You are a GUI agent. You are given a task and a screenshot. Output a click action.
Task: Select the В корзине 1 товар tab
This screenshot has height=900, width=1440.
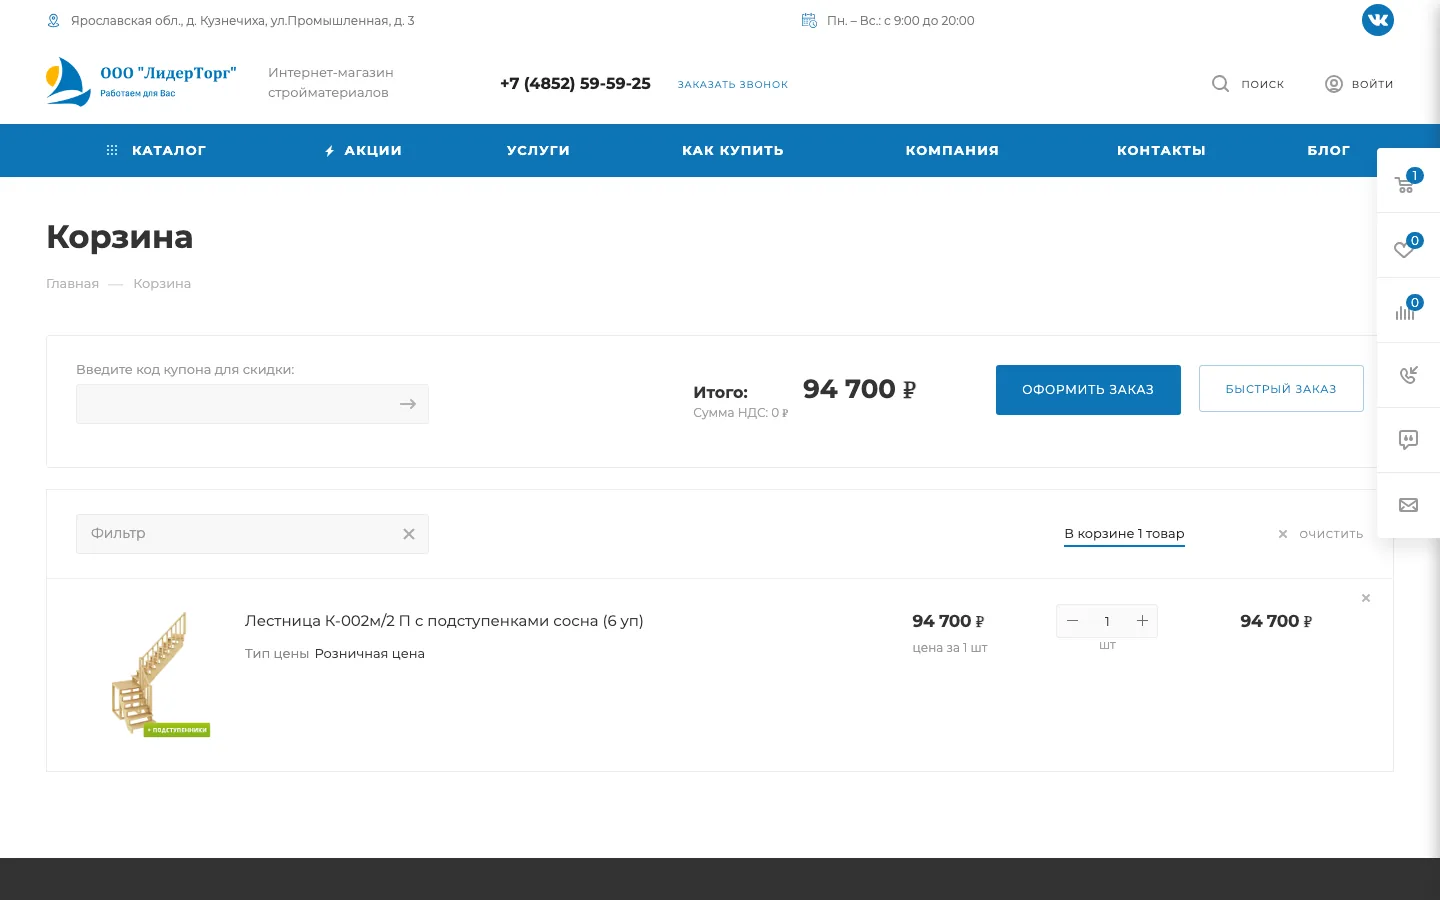tap(1124, 534)
